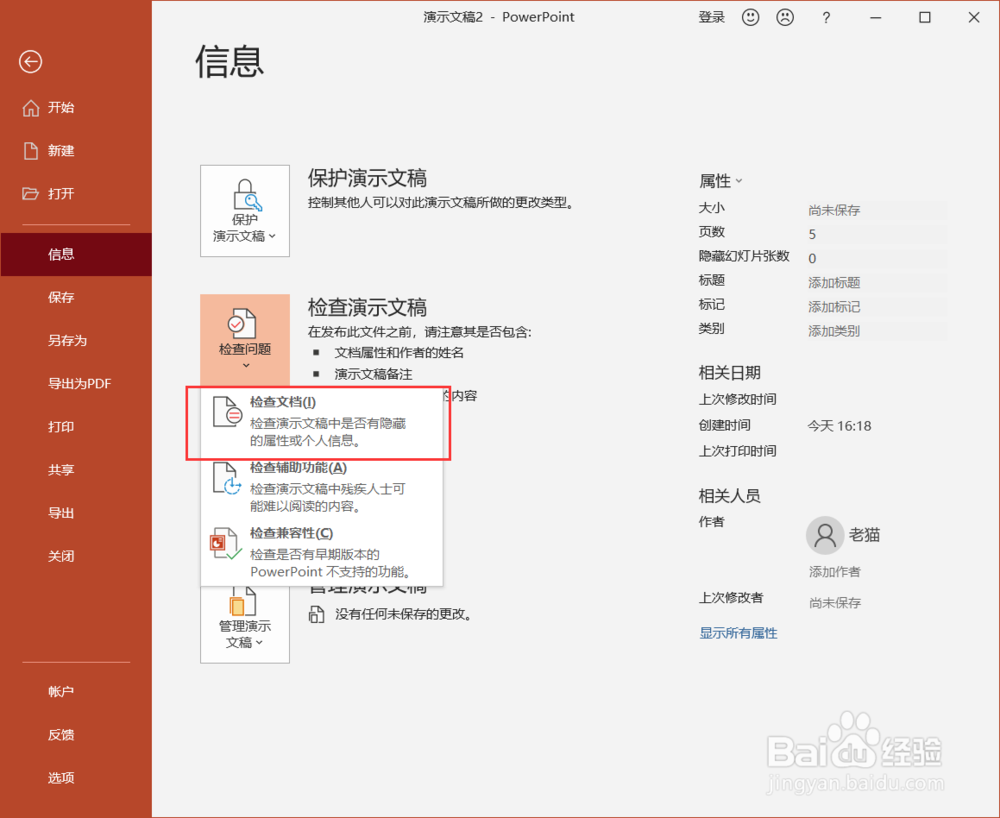Screen dimensions: 1000x818
Task: Expand the 保护演示文稿 dropdown button
Action: tap(245, 211)
